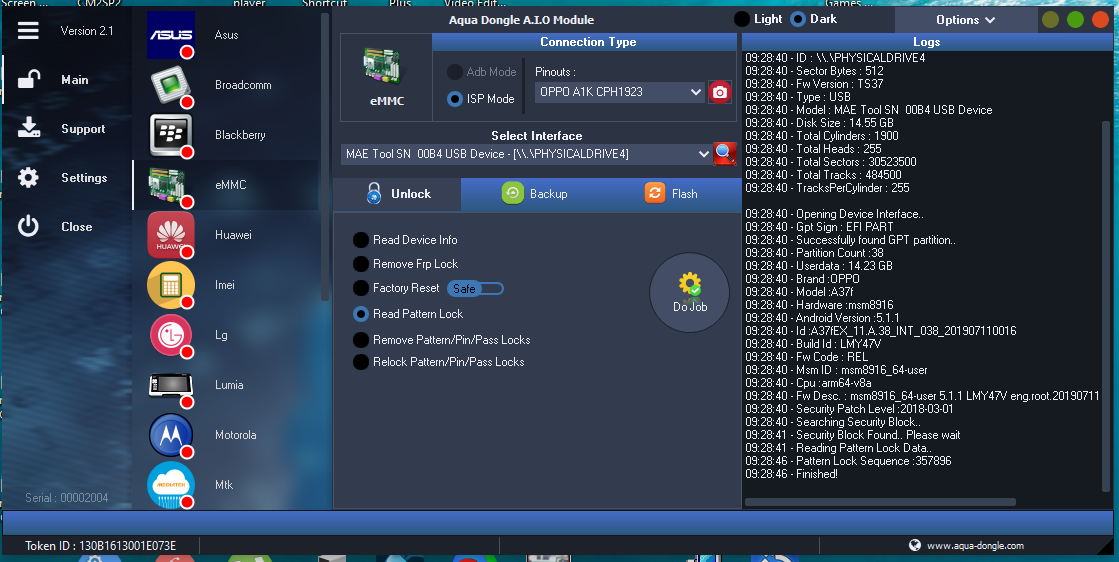Select the Mtk MediaTek cloud icon
The height and width of the screenshot is (562, 1119).
click(171, 484)
